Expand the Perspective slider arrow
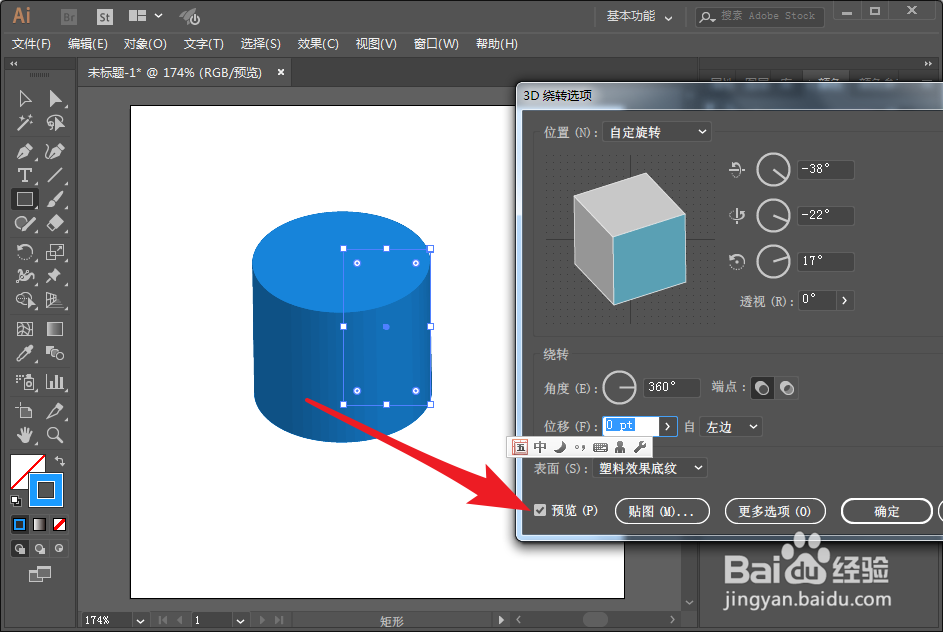The image size is (943, 632). [844, 300]
